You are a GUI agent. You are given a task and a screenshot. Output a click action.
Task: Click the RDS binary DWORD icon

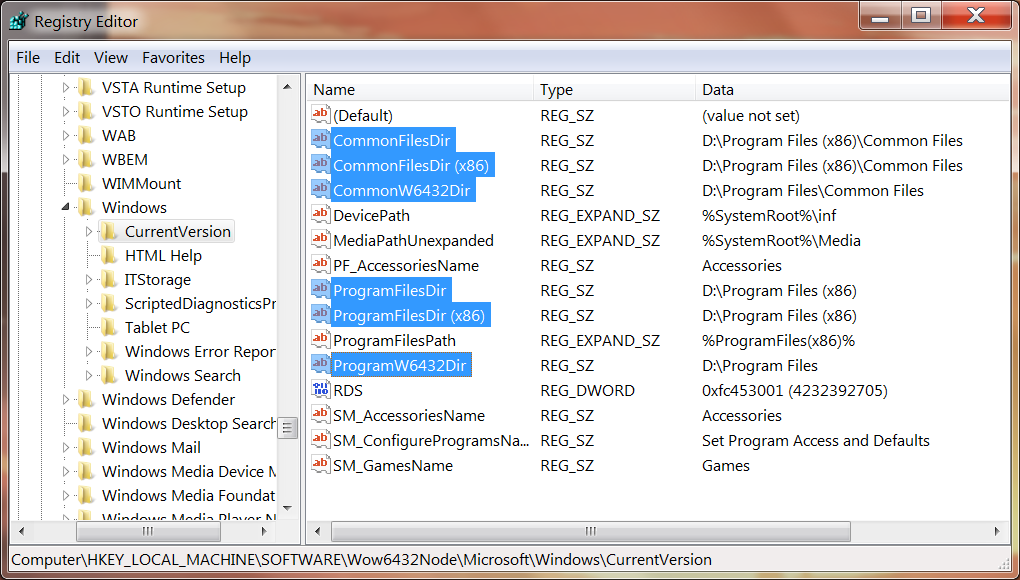[320, 389]
